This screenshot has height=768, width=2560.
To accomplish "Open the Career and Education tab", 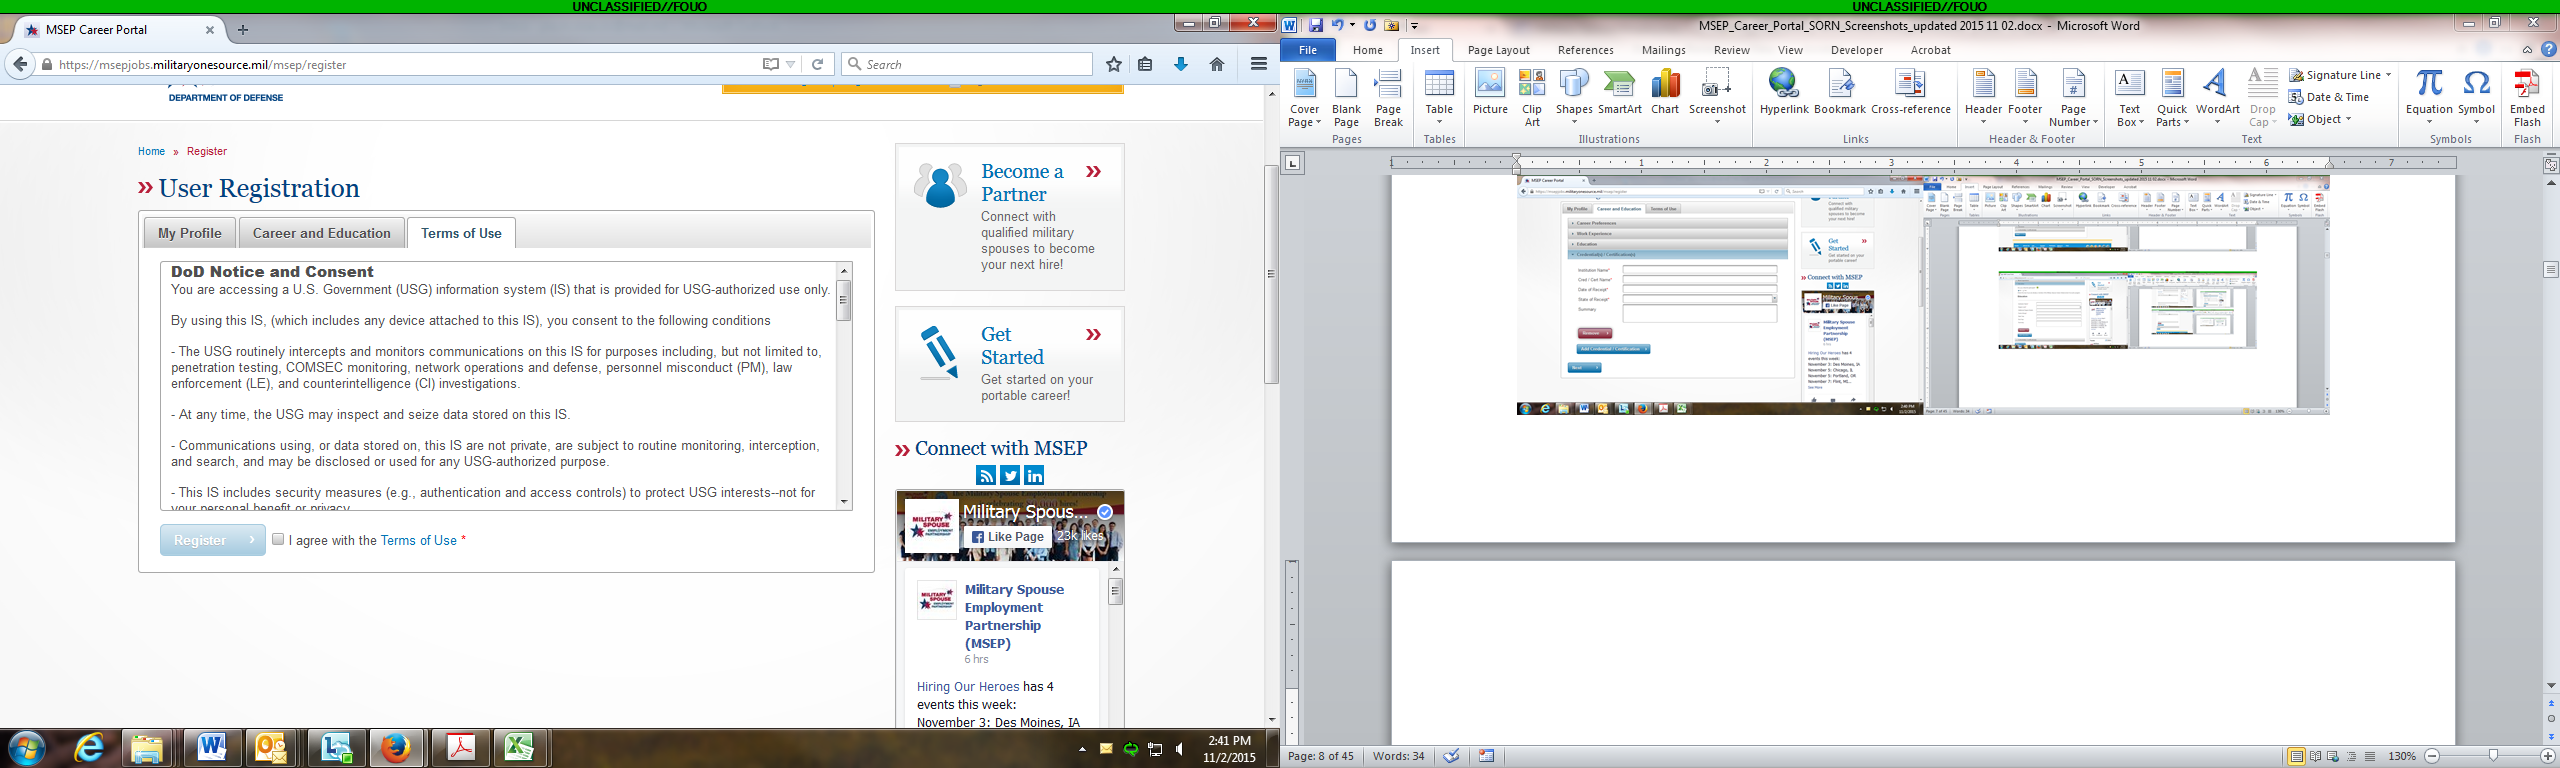I will [322, 233].
